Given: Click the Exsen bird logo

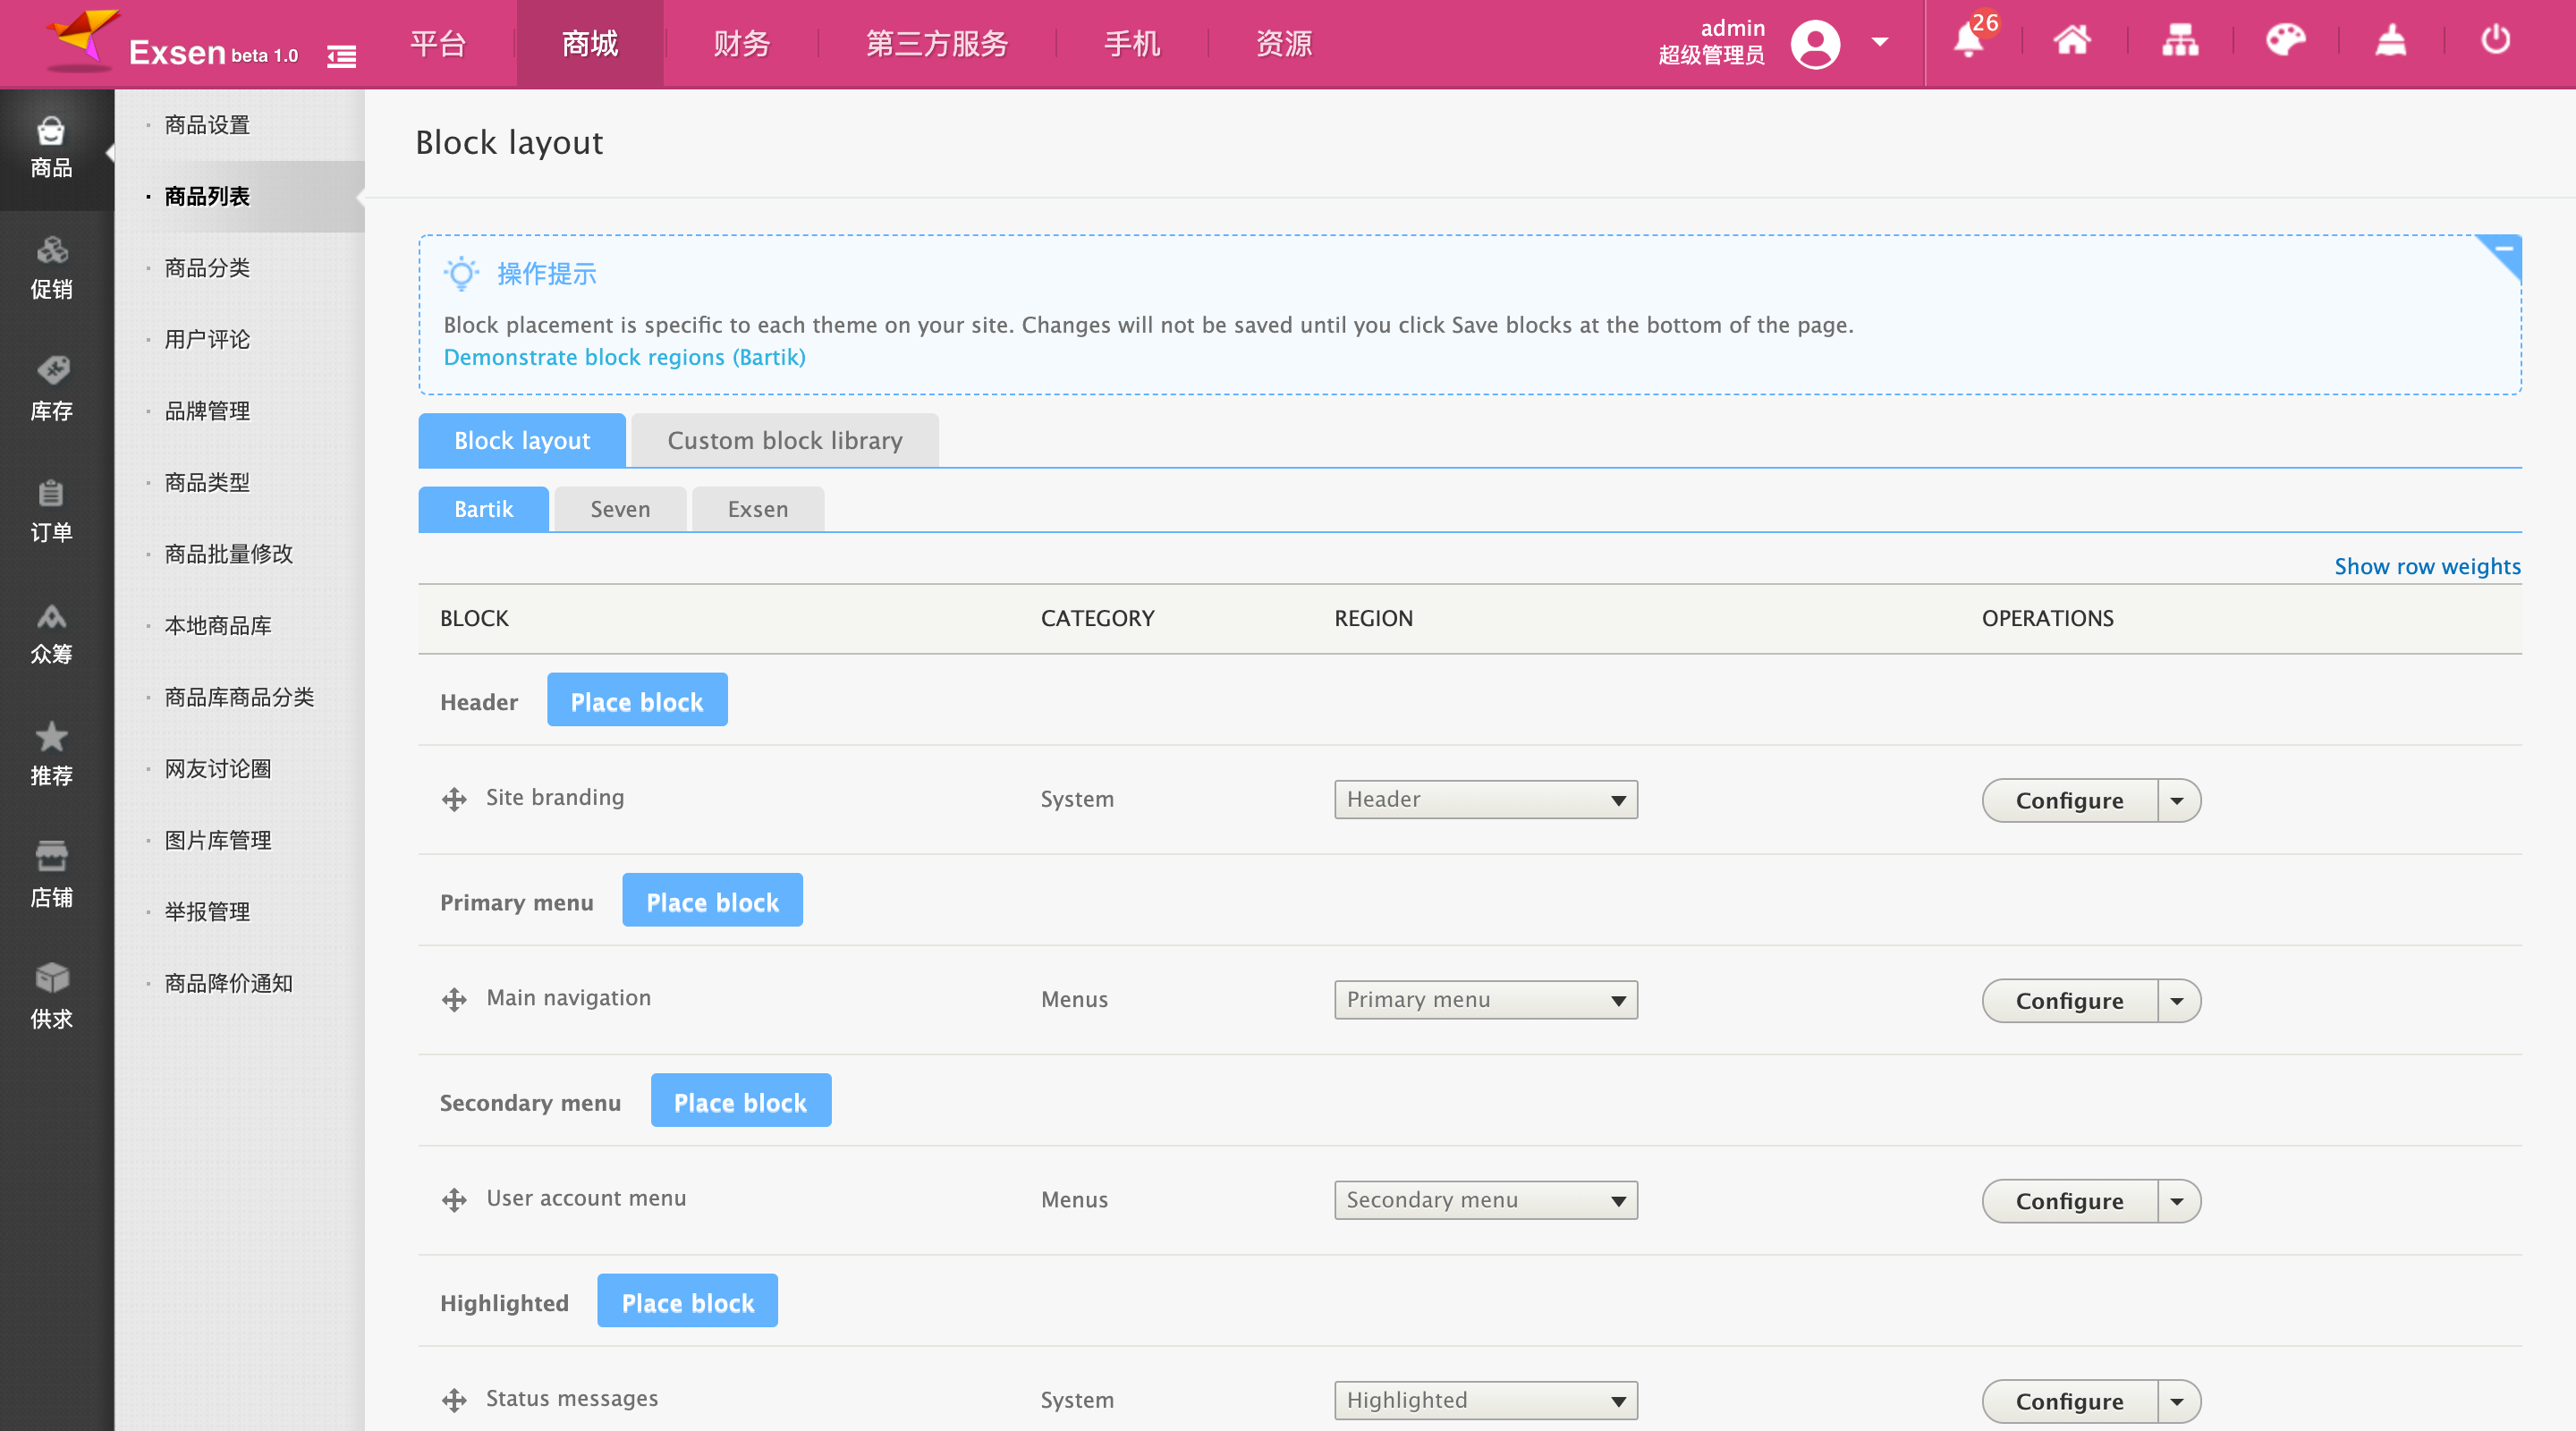Looking at the screenshot, I should point(82,40).
